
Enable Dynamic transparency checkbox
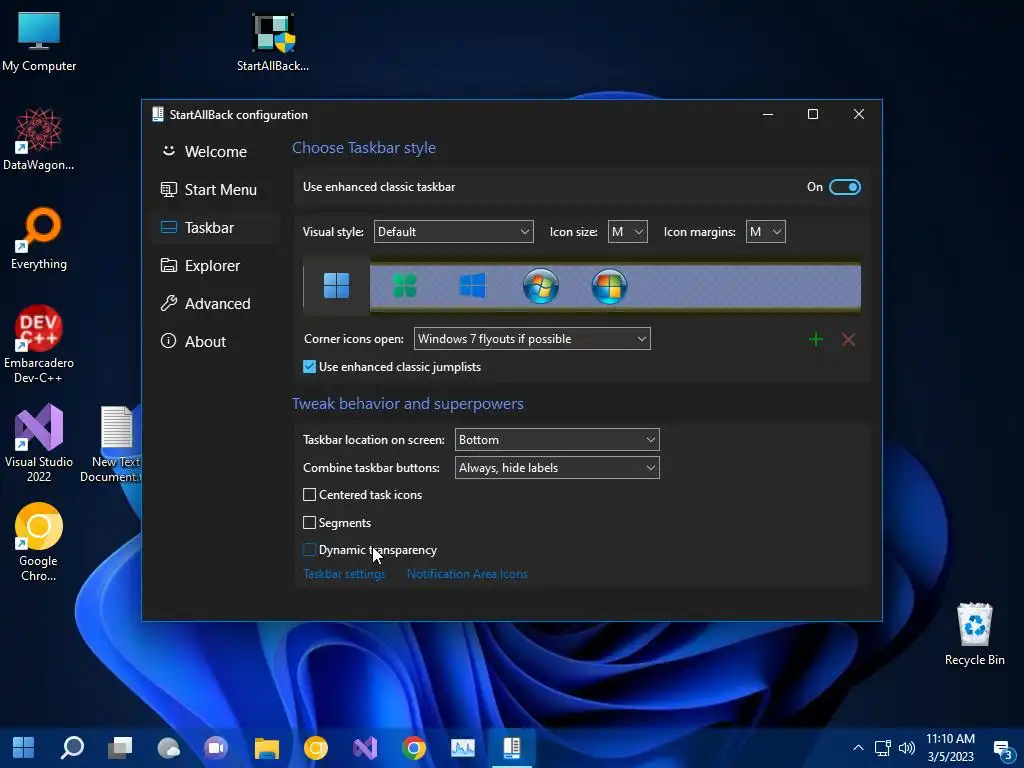(x=310, y=550)
